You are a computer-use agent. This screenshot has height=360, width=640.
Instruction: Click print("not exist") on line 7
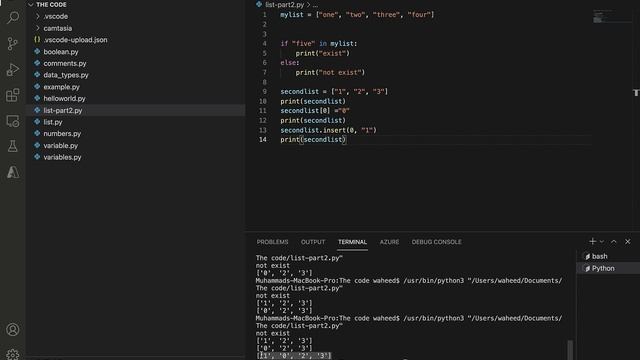(x=330, y=72)
